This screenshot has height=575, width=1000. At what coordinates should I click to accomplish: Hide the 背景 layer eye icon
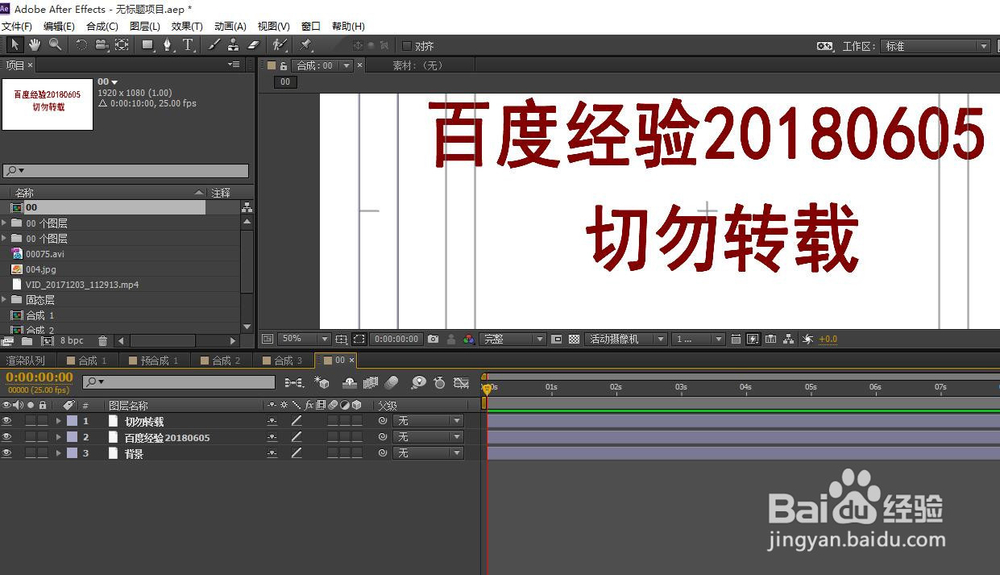7,453
